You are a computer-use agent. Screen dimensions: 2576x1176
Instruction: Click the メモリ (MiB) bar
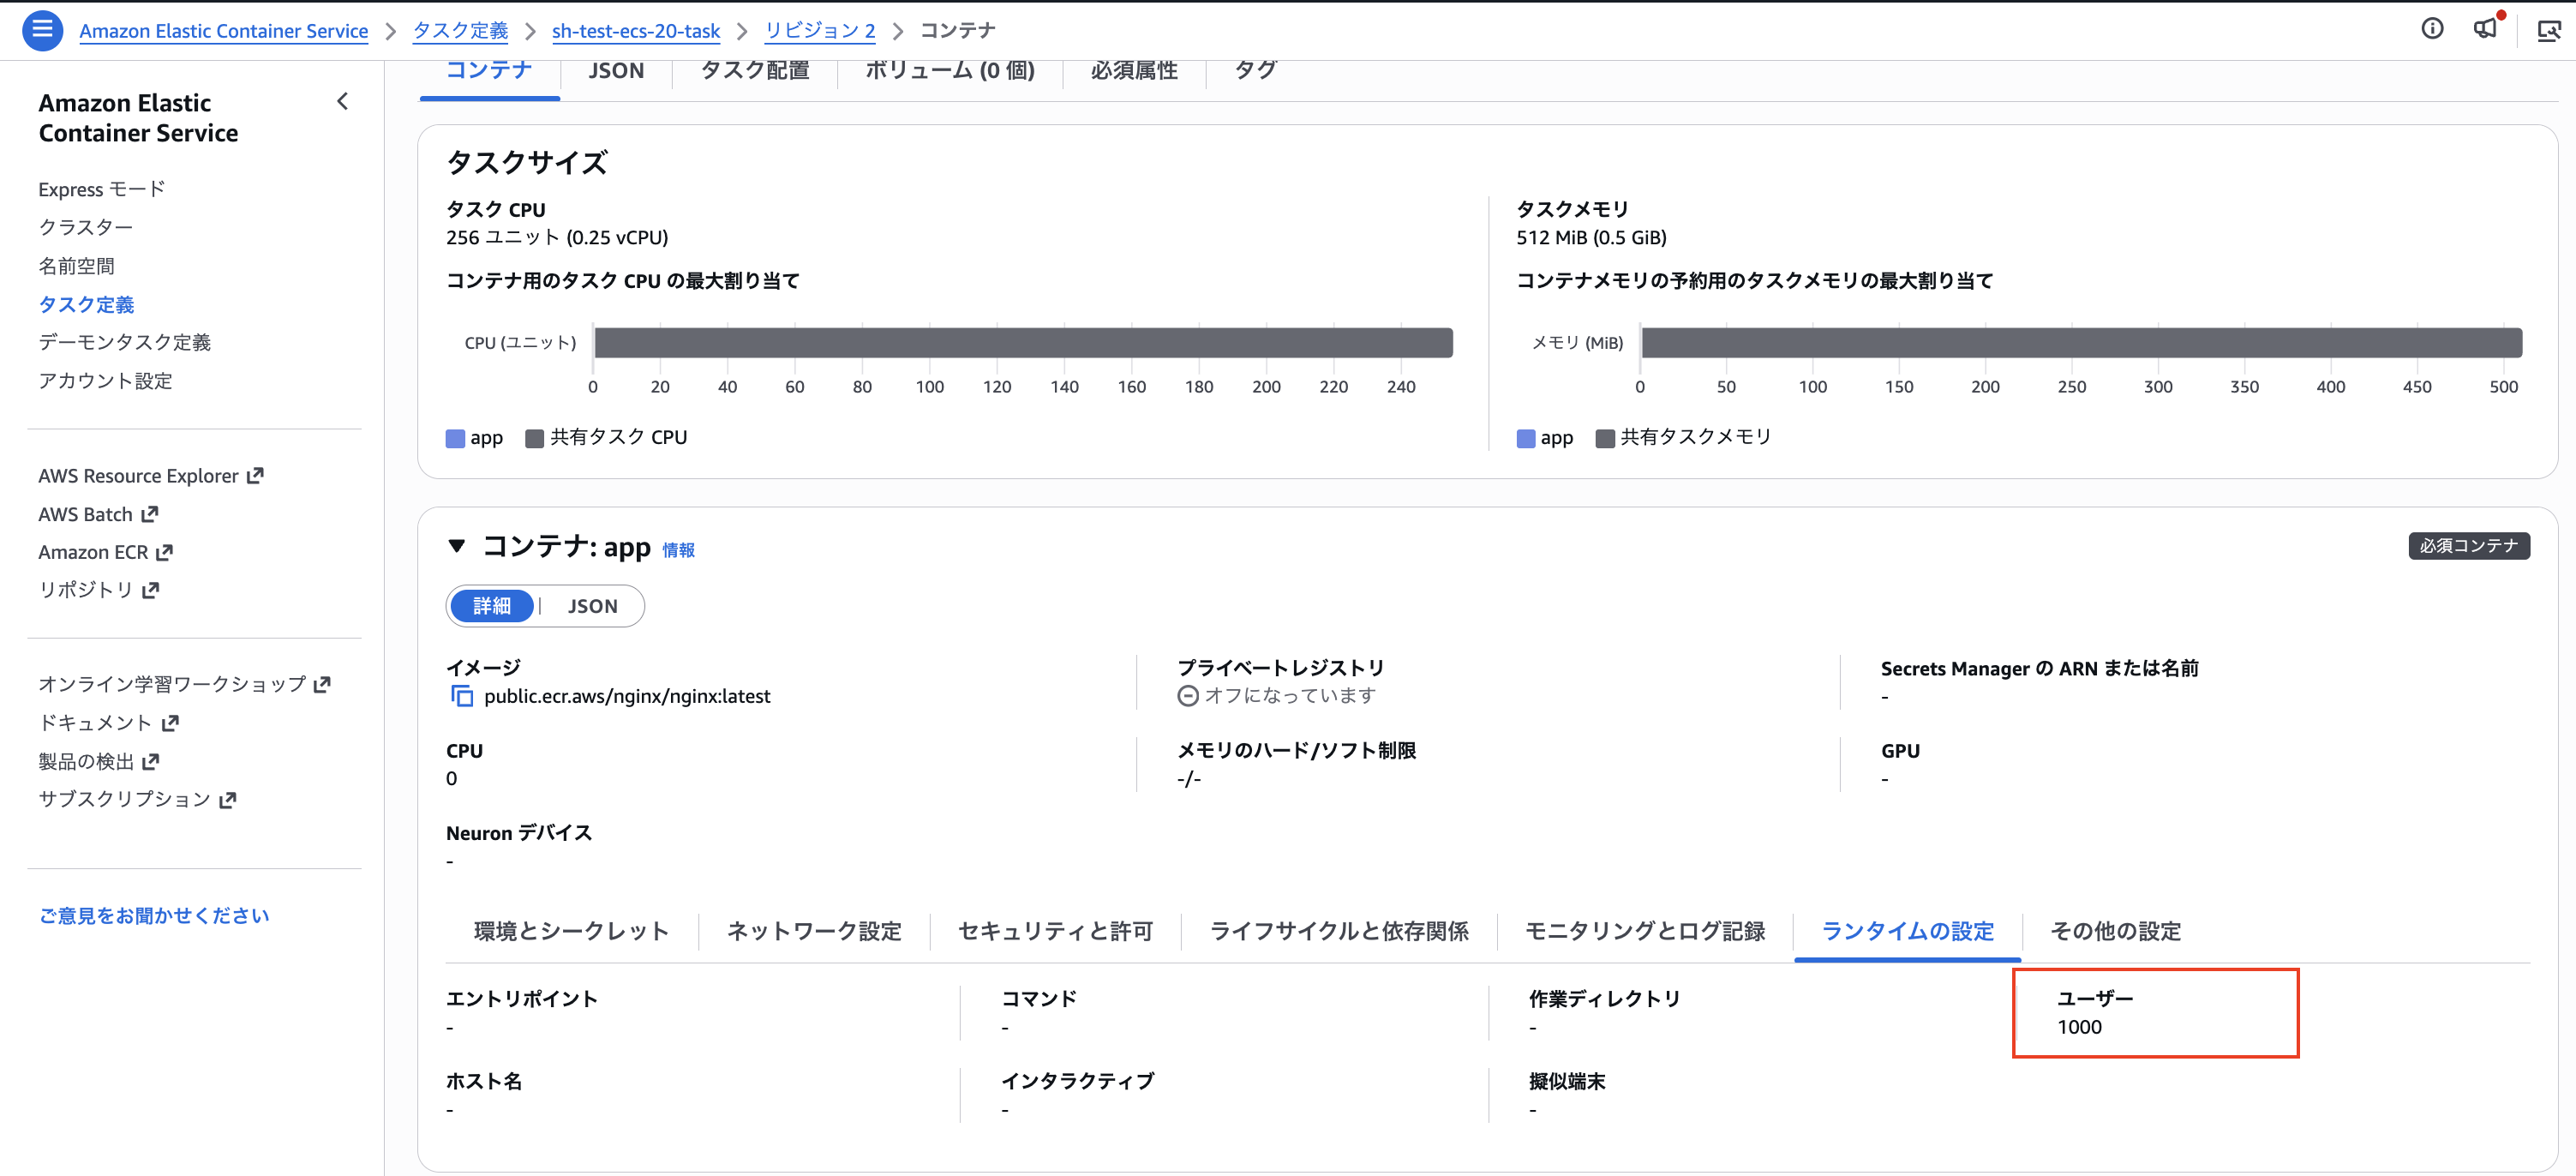2081,342
